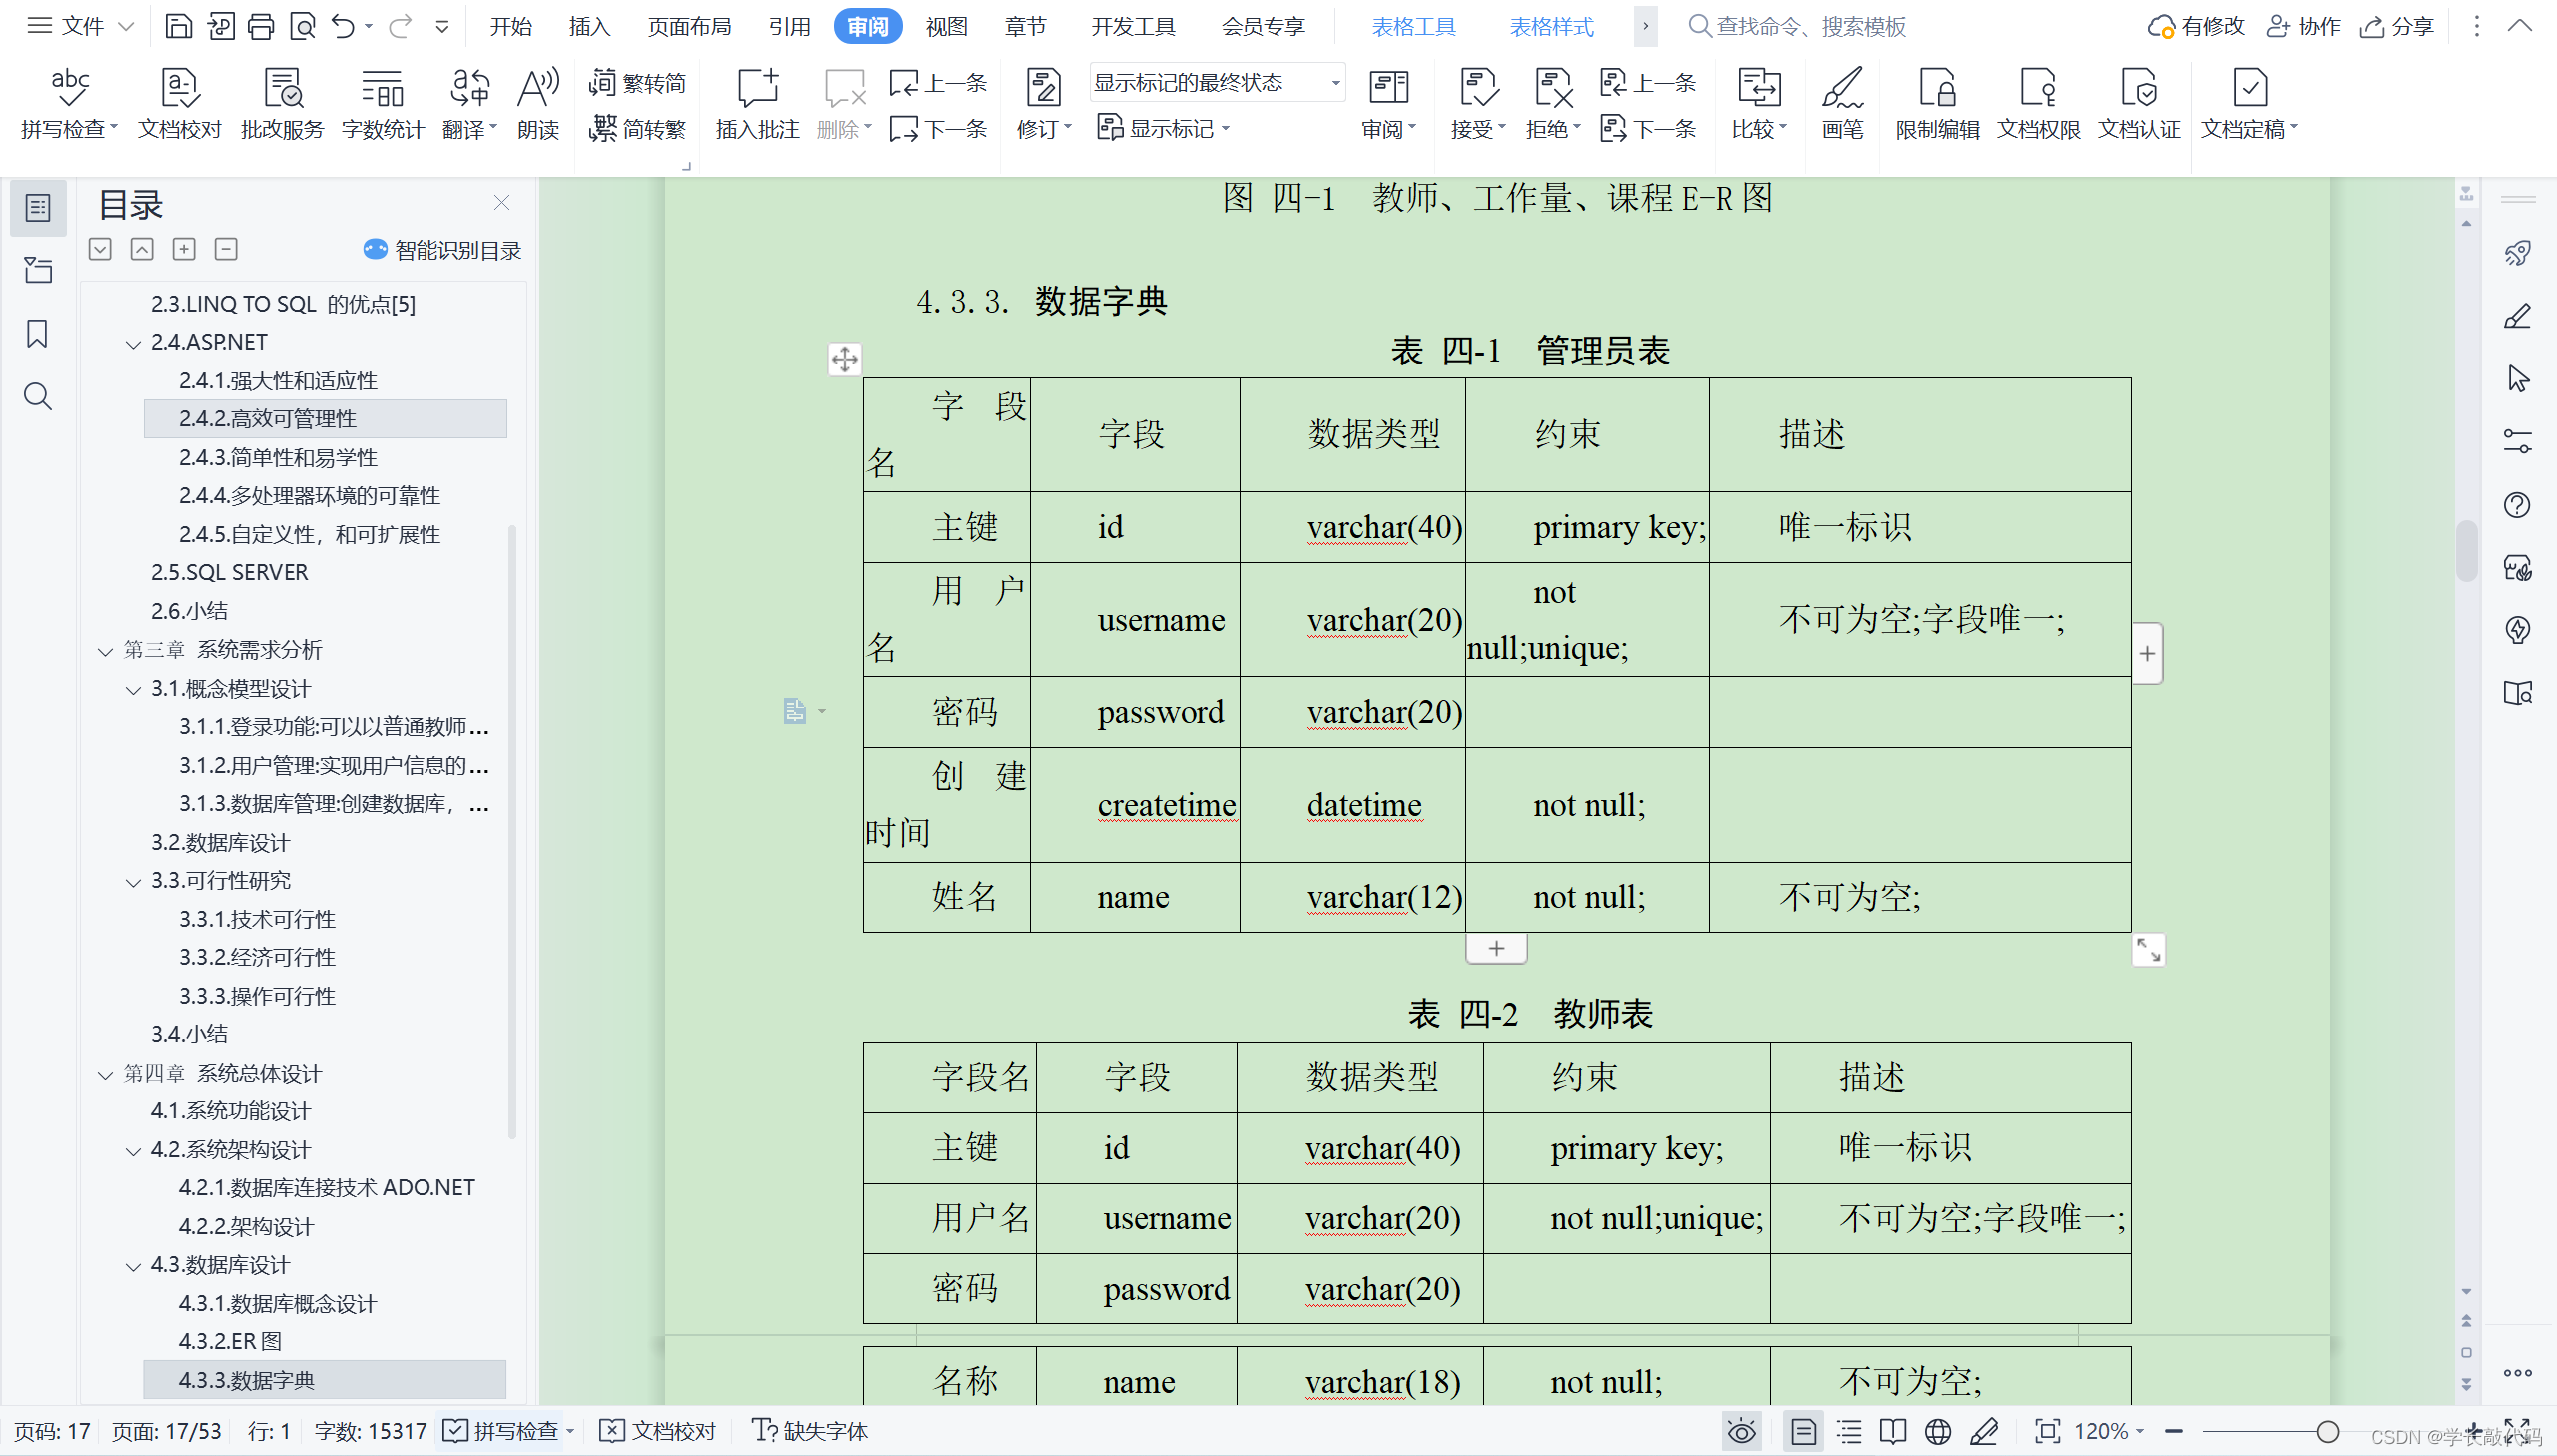The image size is (2557, 1456).
Task: Go to 3.2.数据库设计 heading
Action: (220, 842)
